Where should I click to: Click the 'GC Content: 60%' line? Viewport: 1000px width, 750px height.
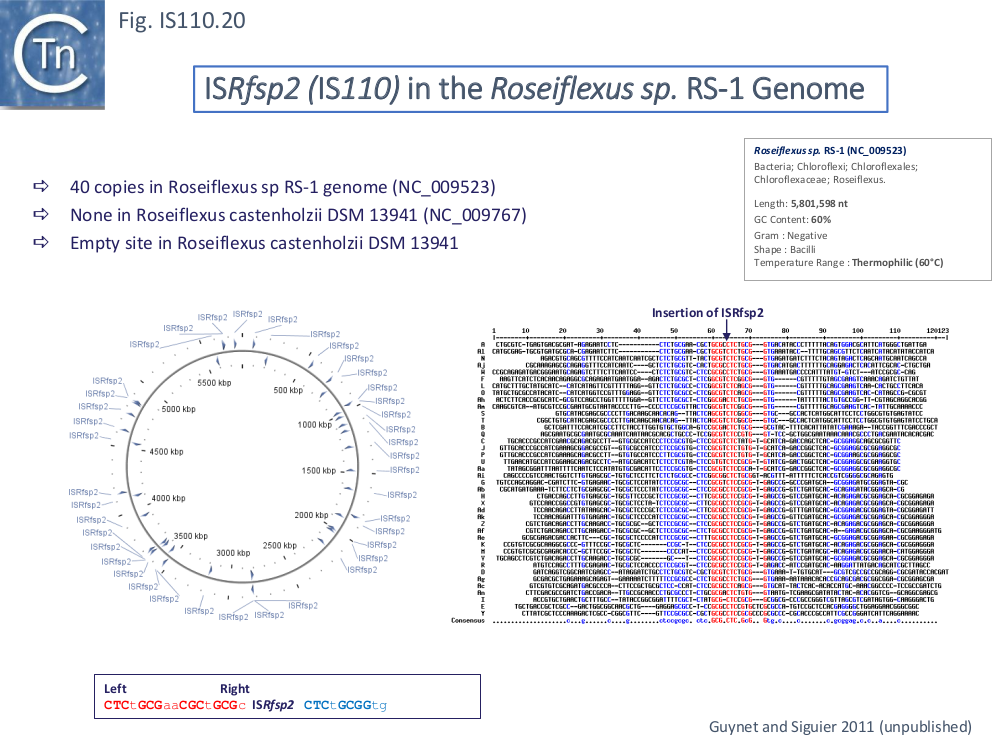pos(793,218)
